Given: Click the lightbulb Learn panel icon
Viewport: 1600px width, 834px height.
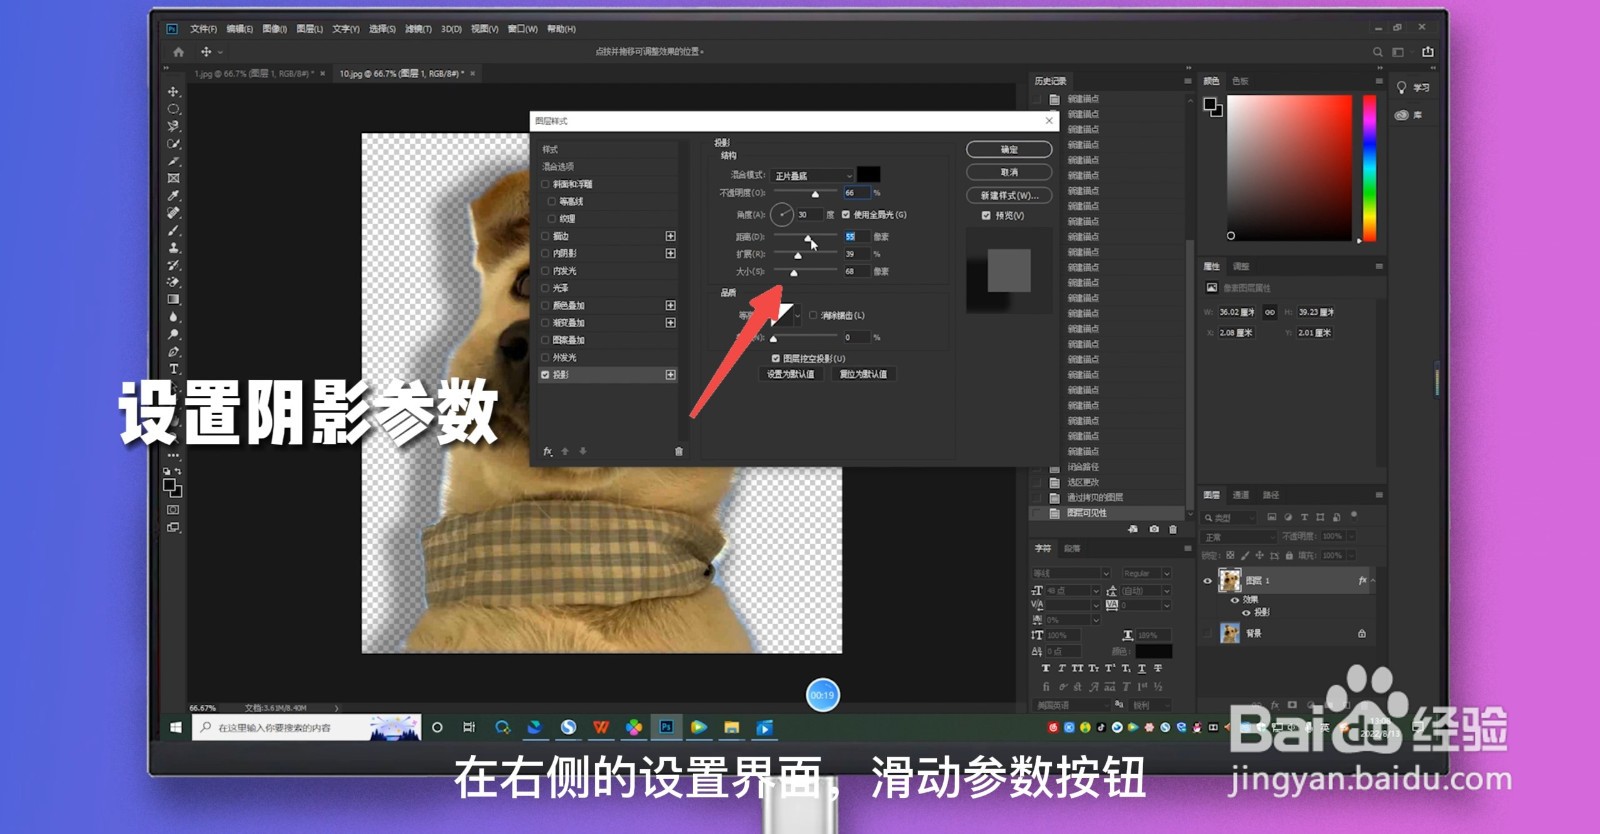Looking at the screenshot, I should point(1402,88).
